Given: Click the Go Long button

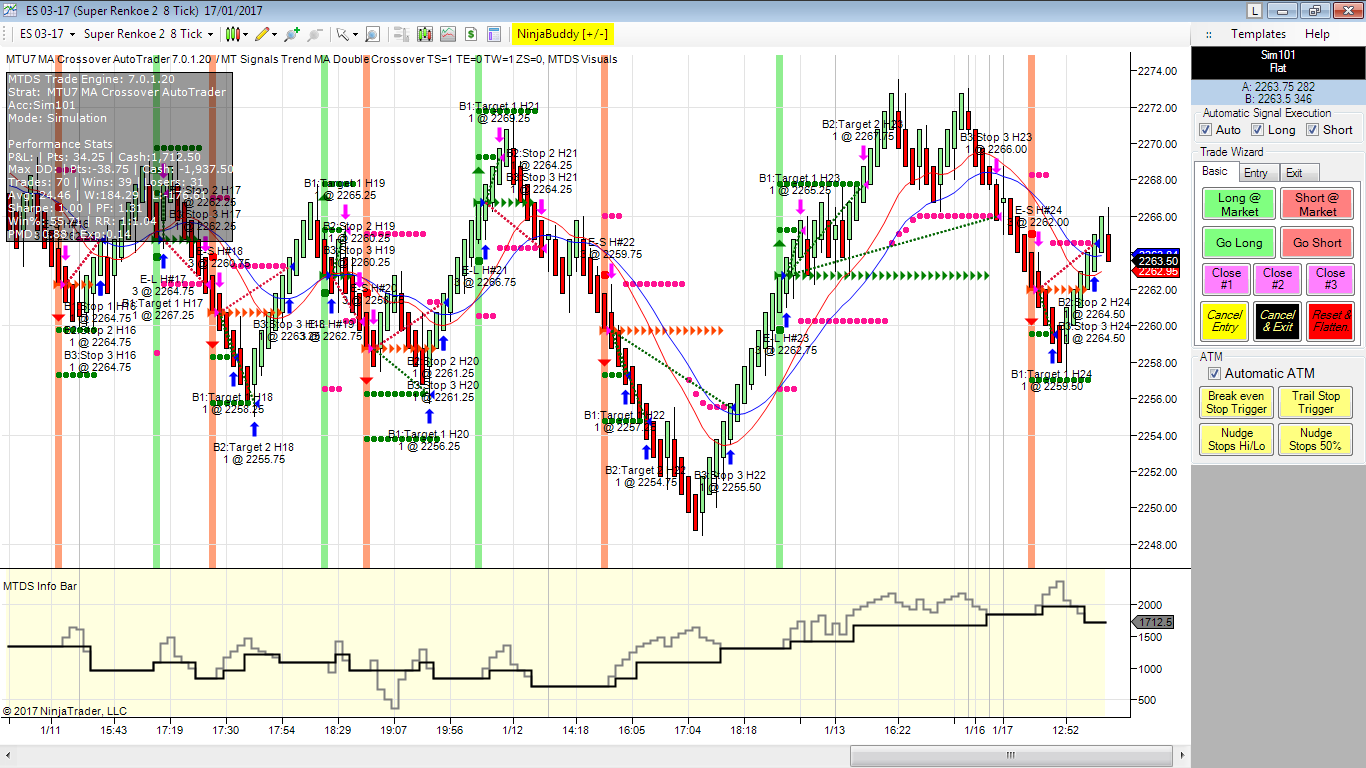Looking at the screenshot, I should click(x=1239, y=243).
